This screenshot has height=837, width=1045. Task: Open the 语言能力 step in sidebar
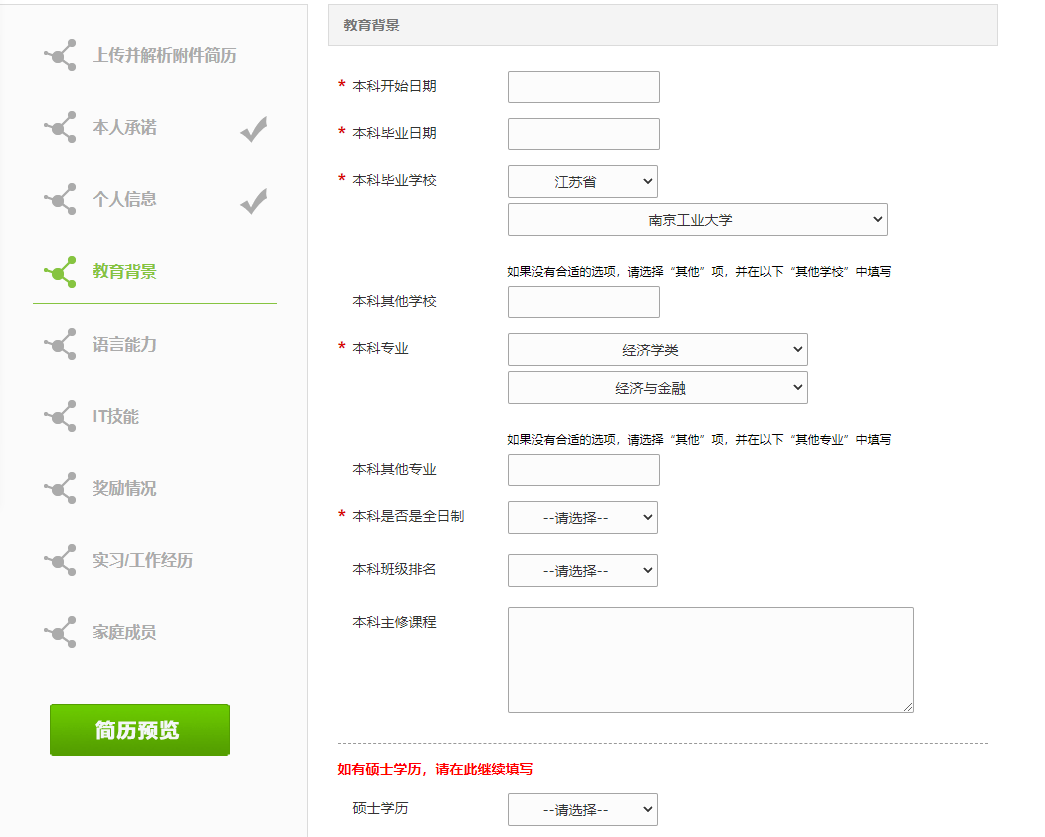124,344
